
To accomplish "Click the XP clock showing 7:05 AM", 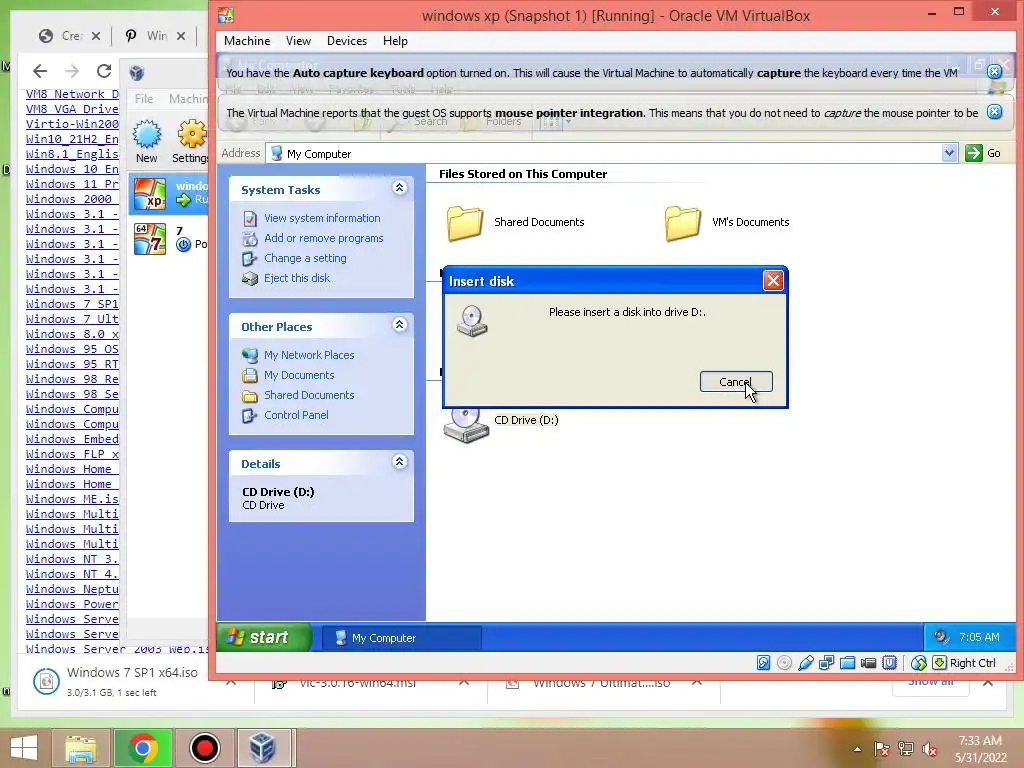I will coord(979,637).
